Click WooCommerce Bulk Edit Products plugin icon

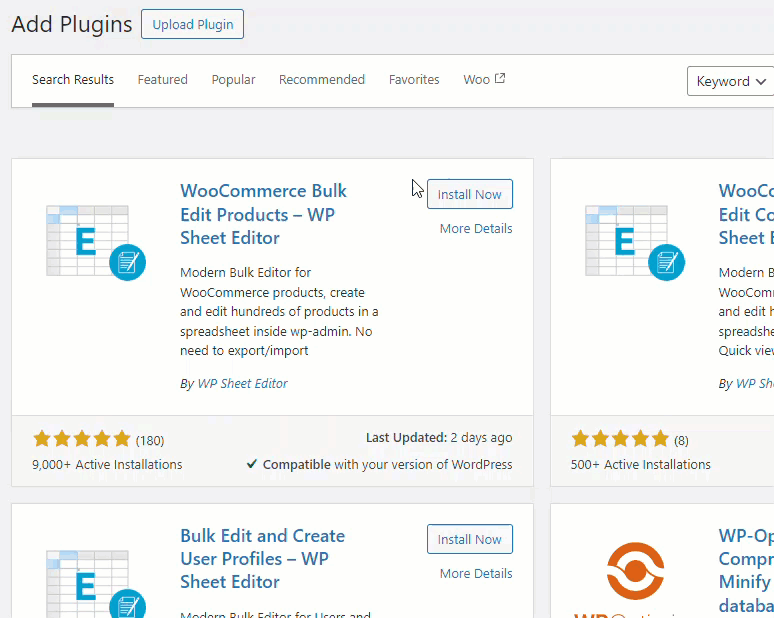[x=96, y=240]
